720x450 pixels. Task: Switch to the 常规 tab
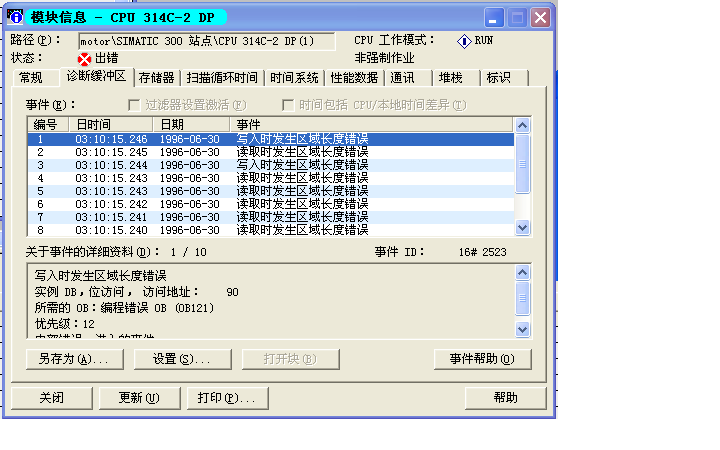coord(36,78)
